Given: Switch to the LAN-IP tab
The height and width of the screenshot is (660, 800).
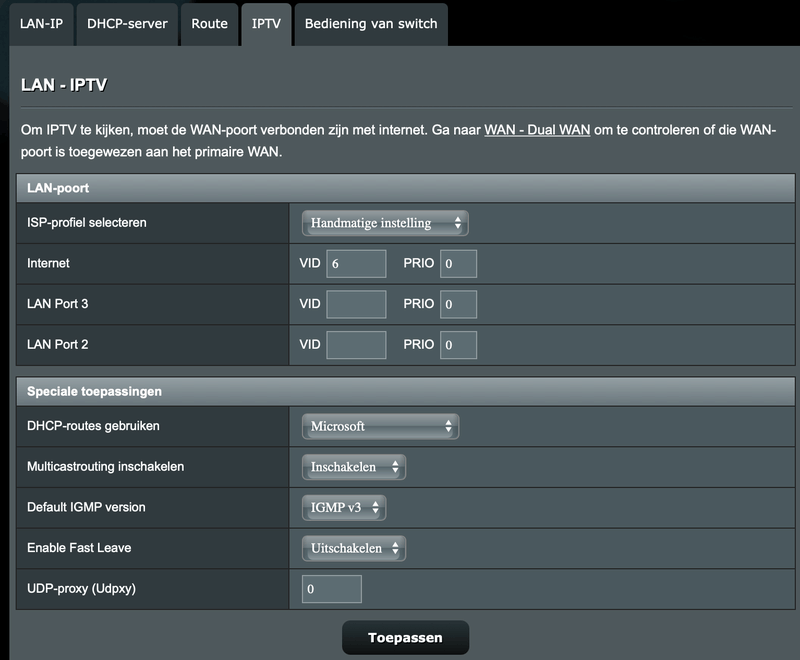Looking at the screenshot, I should tap(41, 24).
